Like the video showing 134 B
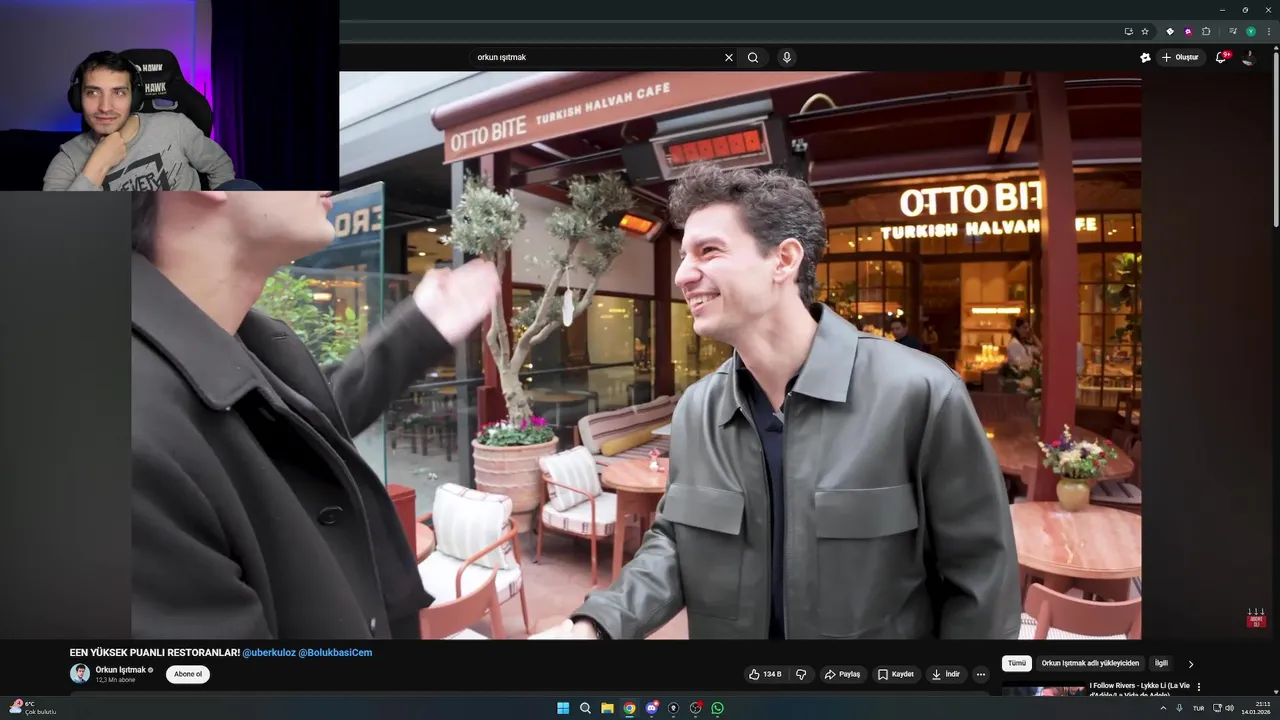The width and height of the screenshot is (1280, 720). (x=766, y=674)
